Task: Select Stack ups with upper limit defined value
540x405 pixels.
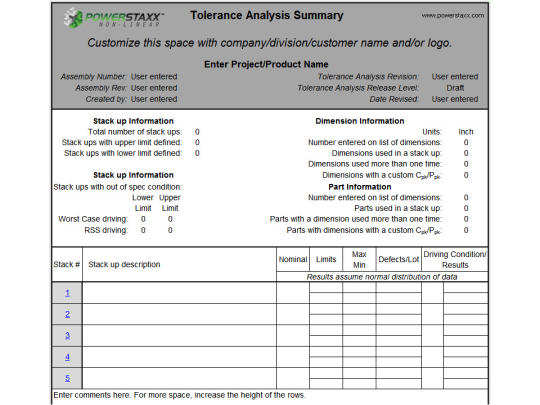Action: (197, 142)
